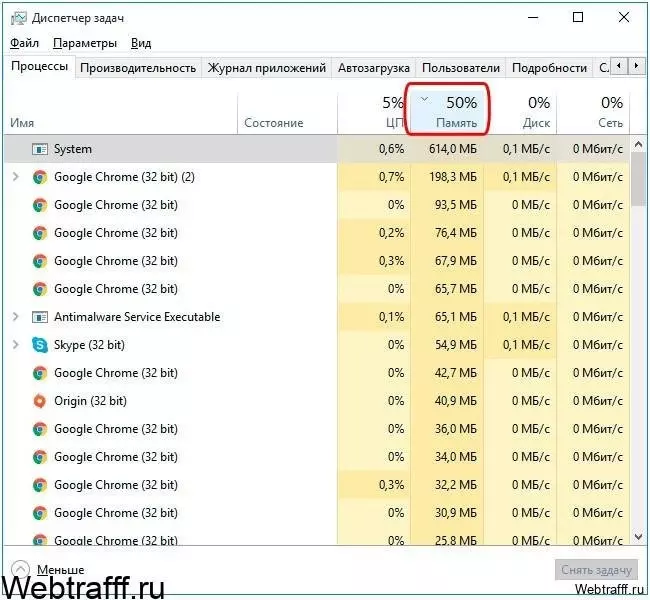This screenshot has width=650, height=600.
Task: Show more tabs with right arrow
Action: pos(636,66)
